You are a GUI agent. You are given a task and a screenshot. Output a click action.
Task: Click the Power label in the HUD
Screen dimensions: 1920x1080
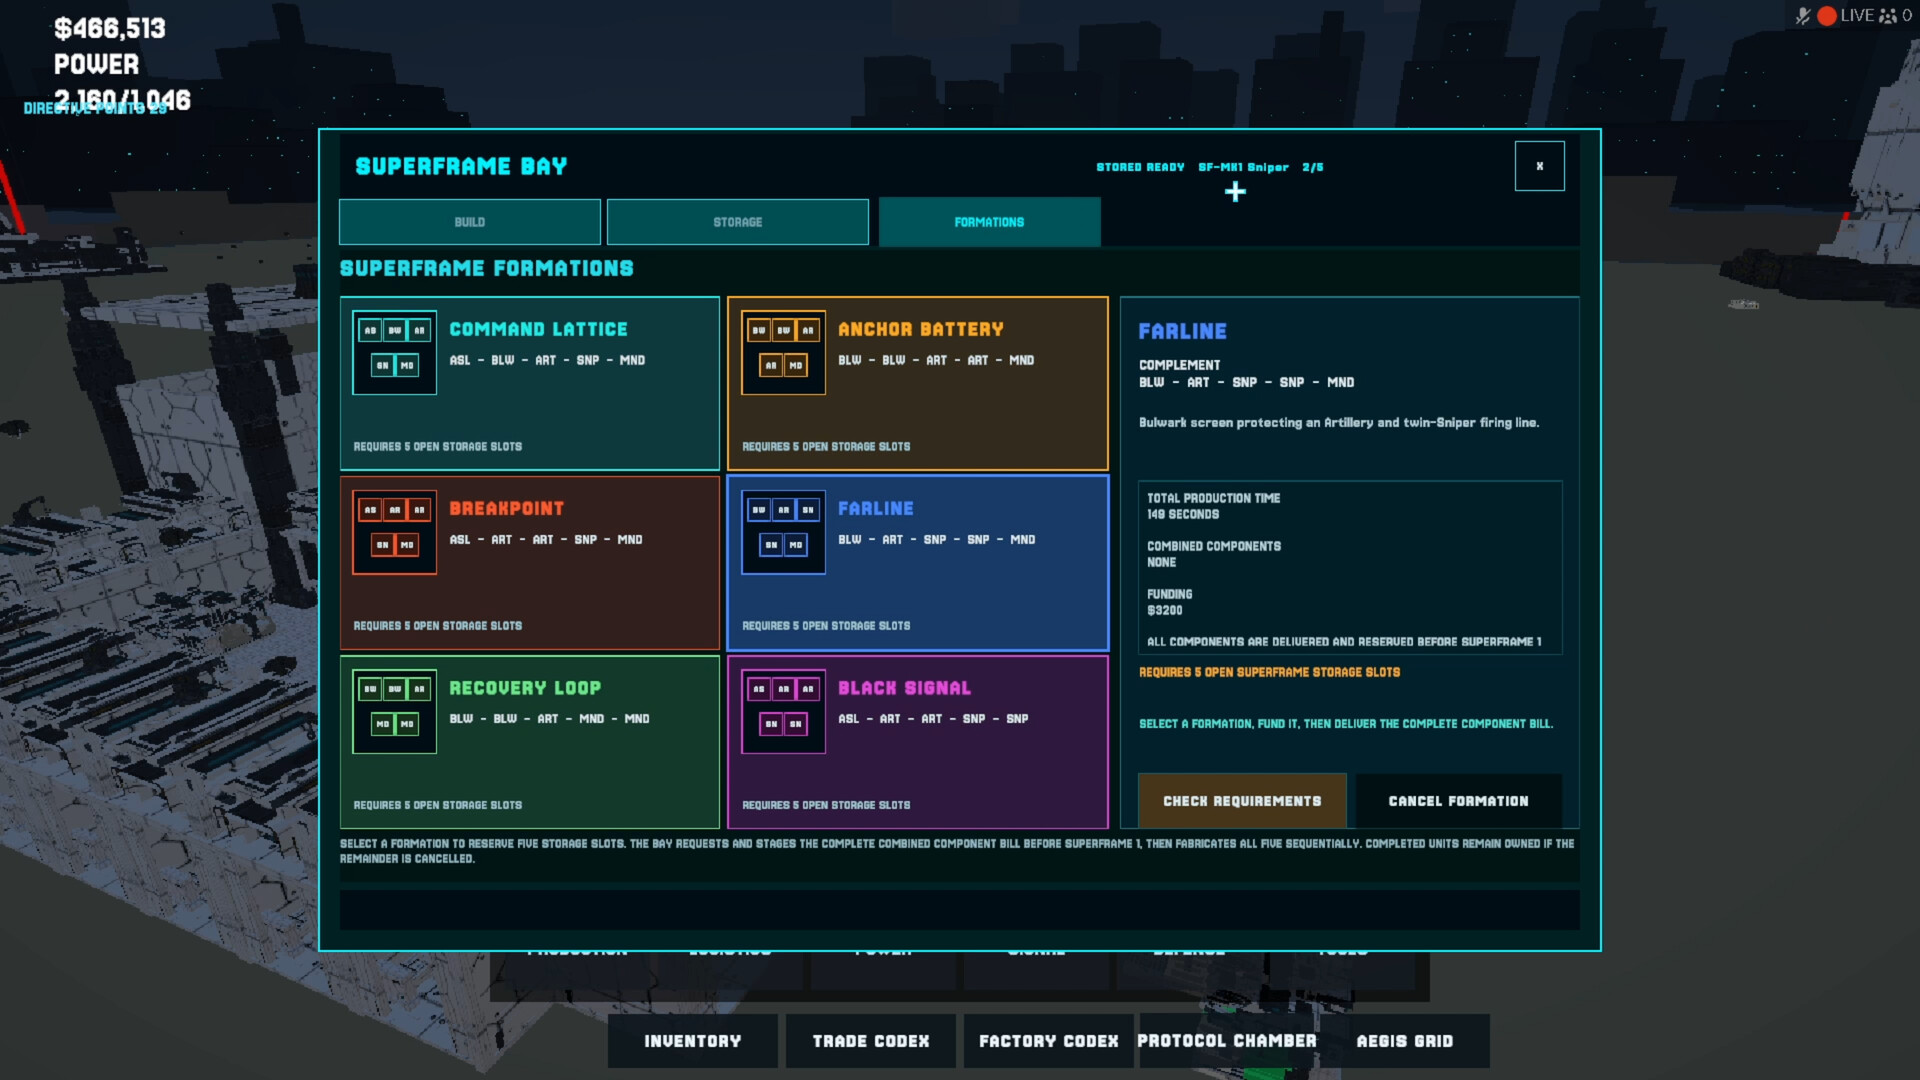96,64
